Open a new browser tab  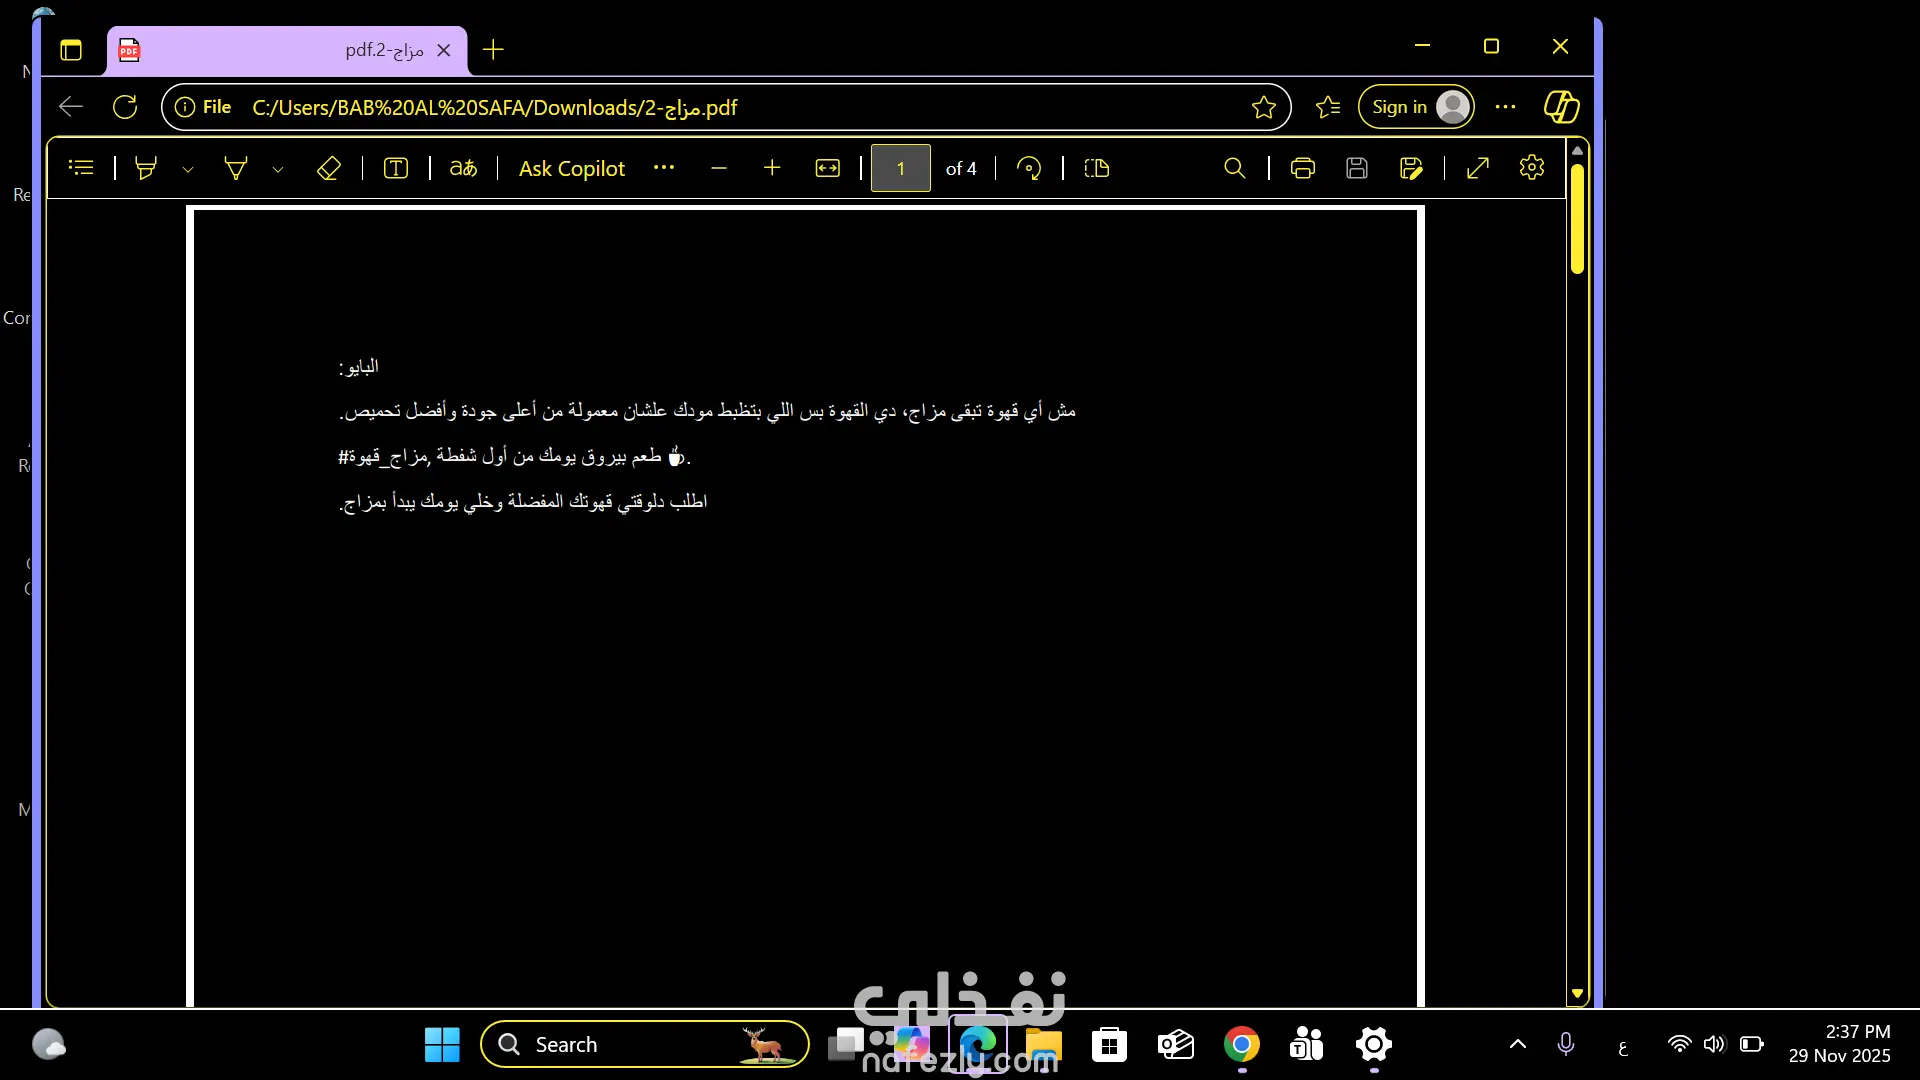[x=493, y=50]
